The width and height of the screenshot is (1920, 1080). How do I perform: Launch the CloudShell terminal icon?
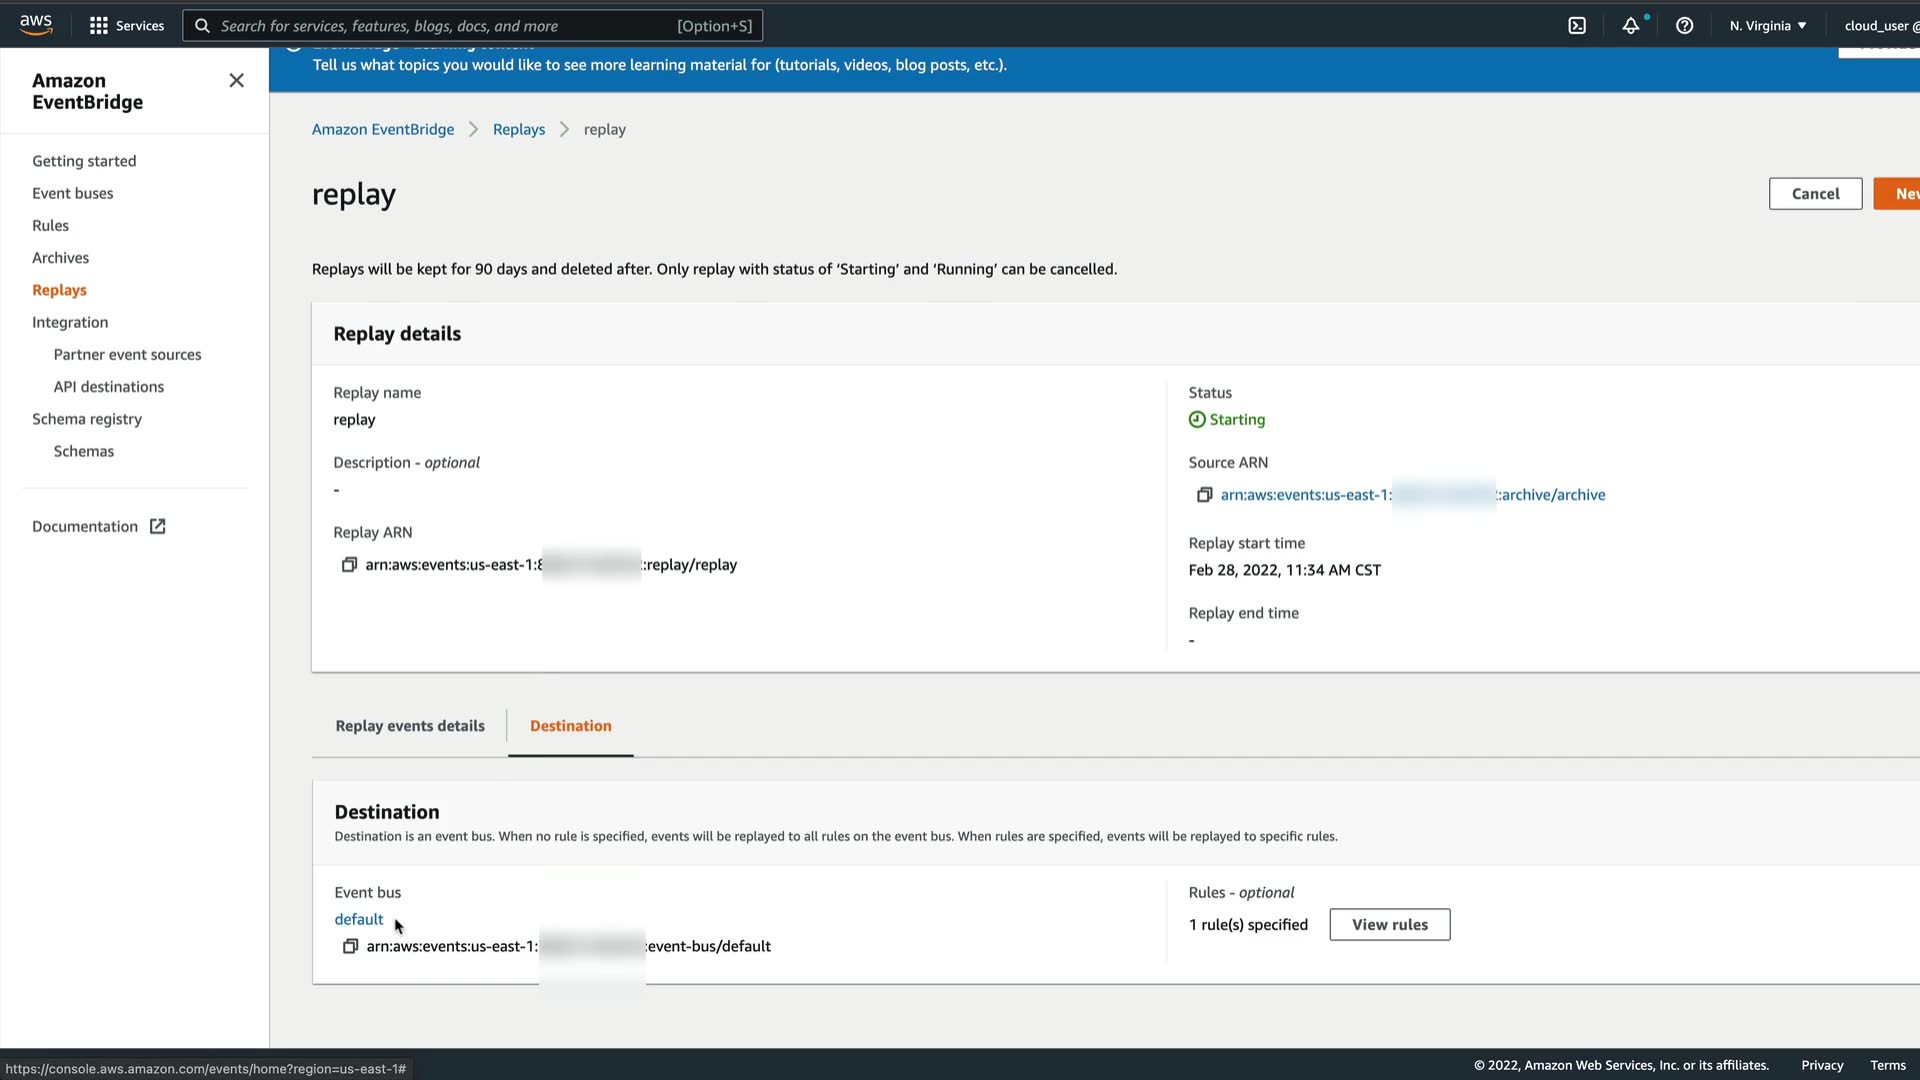click(1577, 26)
